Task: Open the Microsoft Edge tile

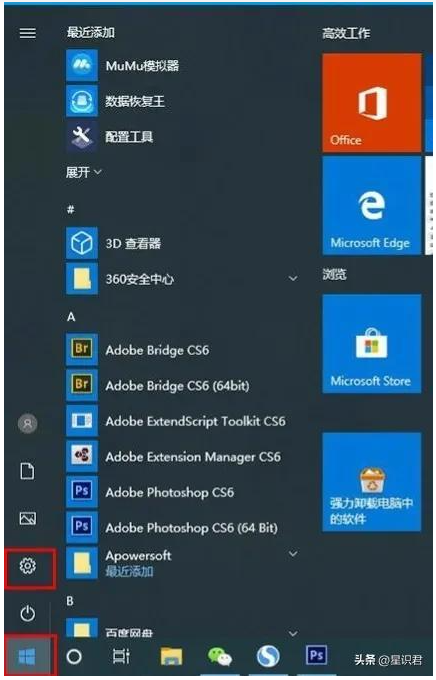Action: pos(372,206)
